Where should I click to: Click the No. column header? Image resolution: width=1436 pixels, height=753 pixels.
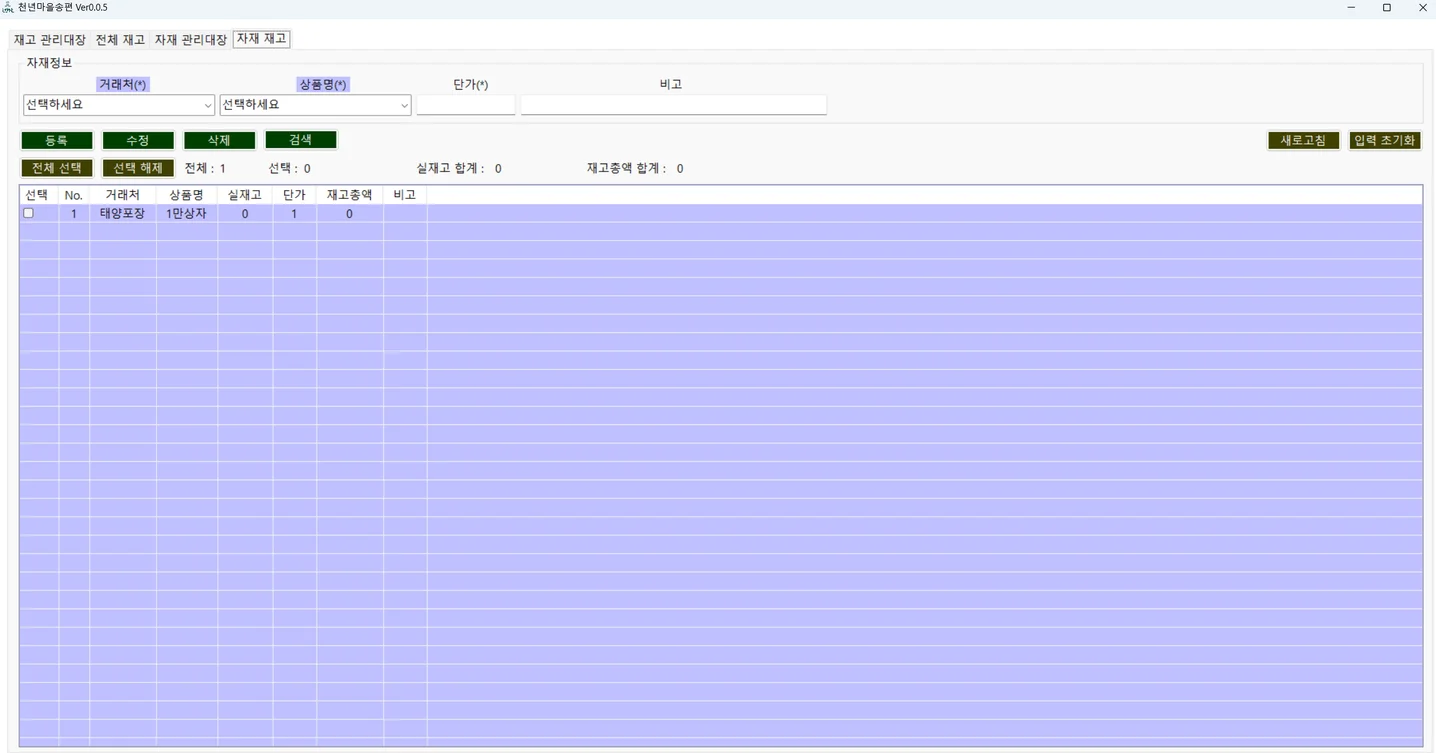pyautogui.click(x=74, y=195)
